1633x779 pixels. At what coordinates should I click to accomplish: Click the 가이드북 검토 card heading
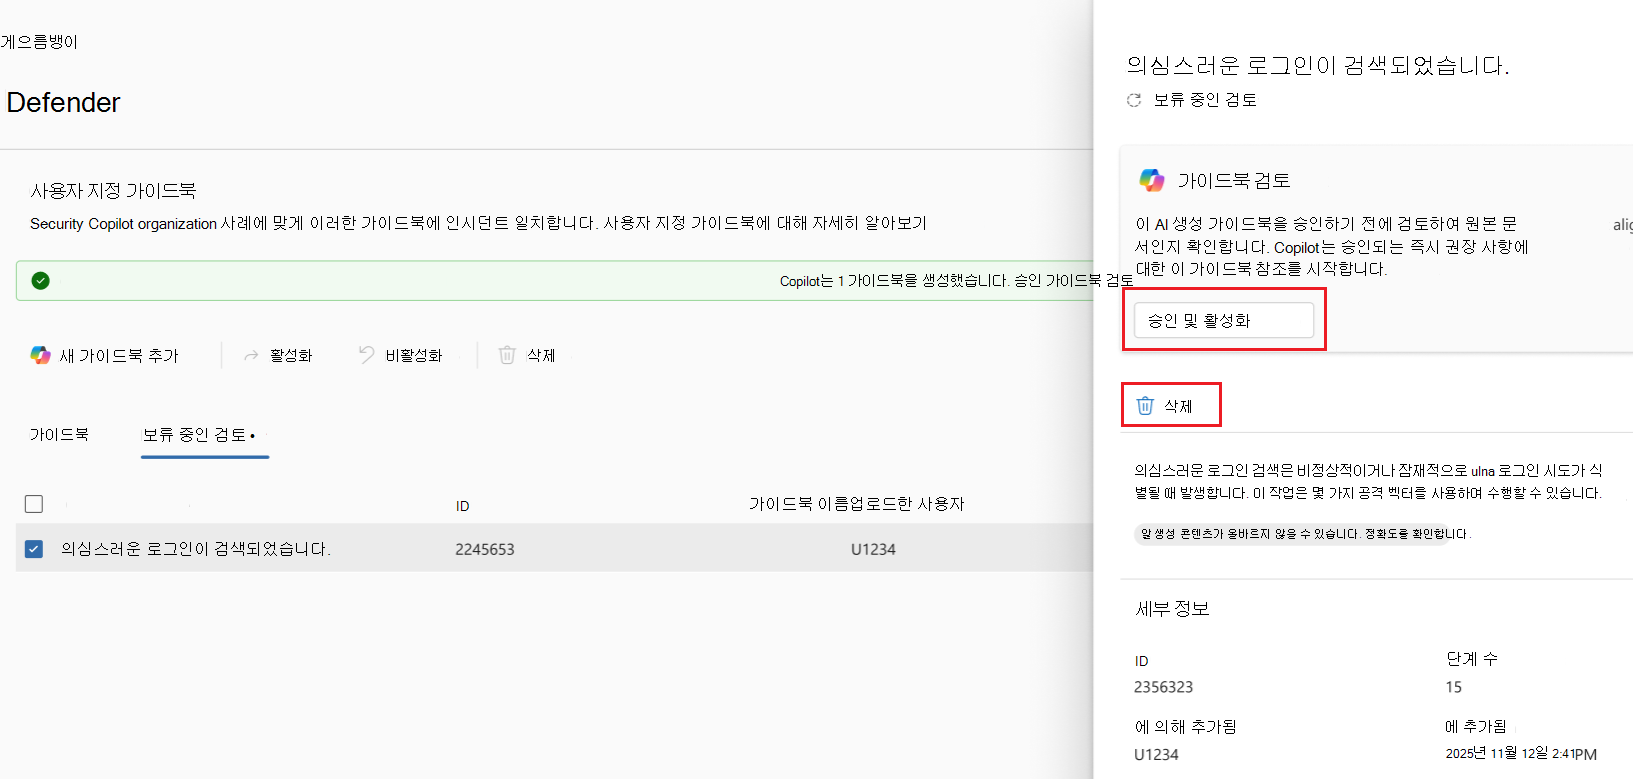click(1234, 180)
